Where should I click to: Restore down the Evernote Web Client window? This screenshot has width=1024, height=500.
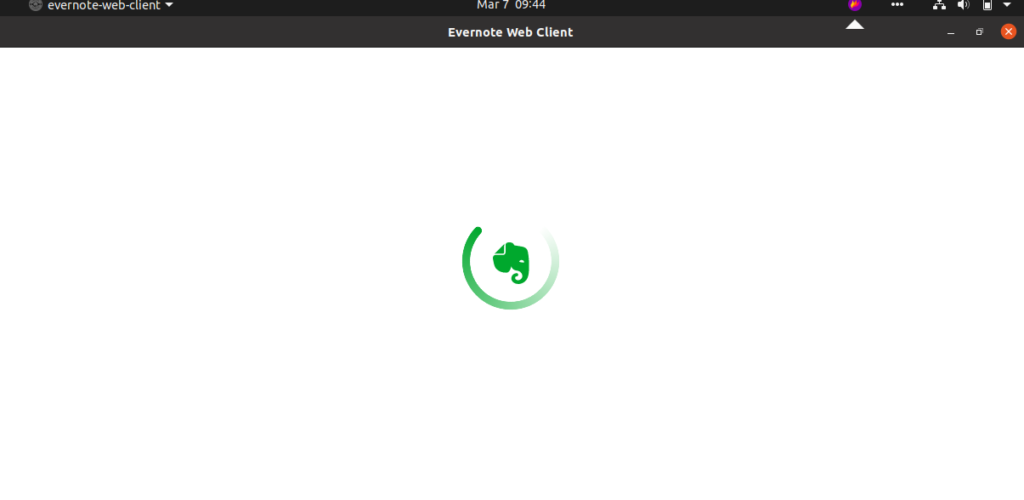pos(980,32)
